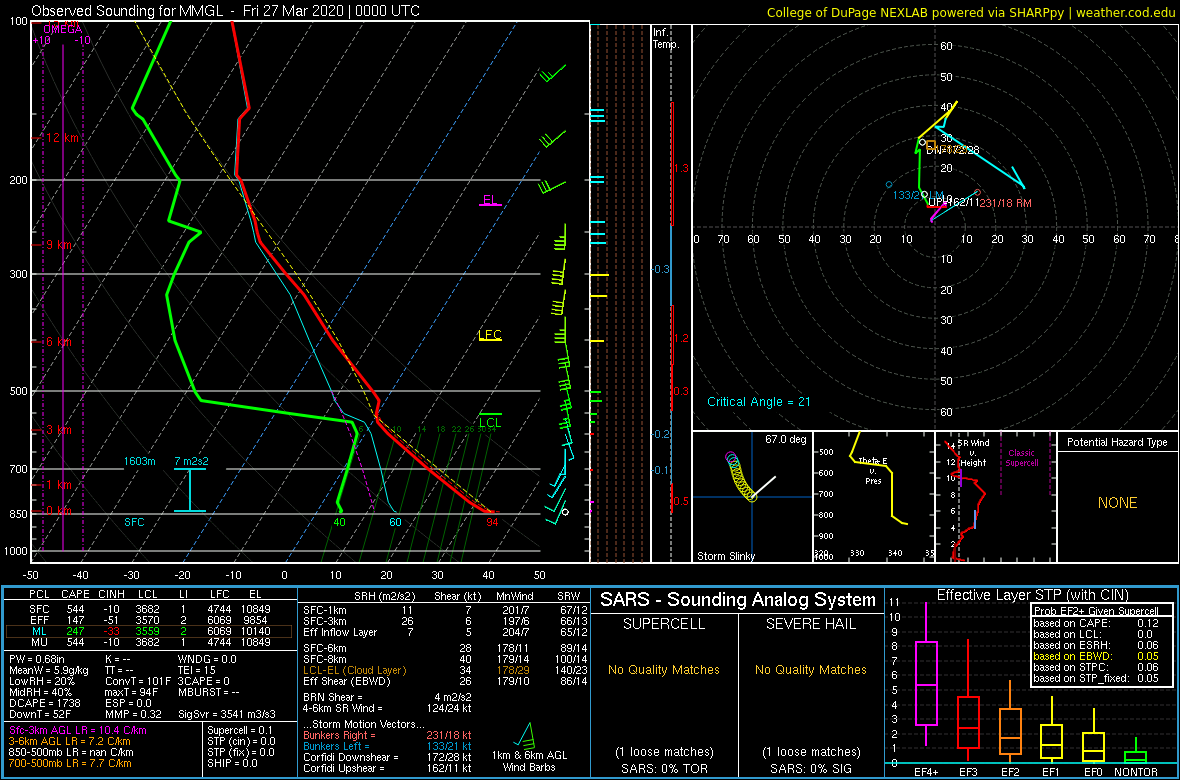This screenshot has height=780, width=1180.
Task: Click the 'Corfidi Upshear' row
Action: click(x=388, y=769)
